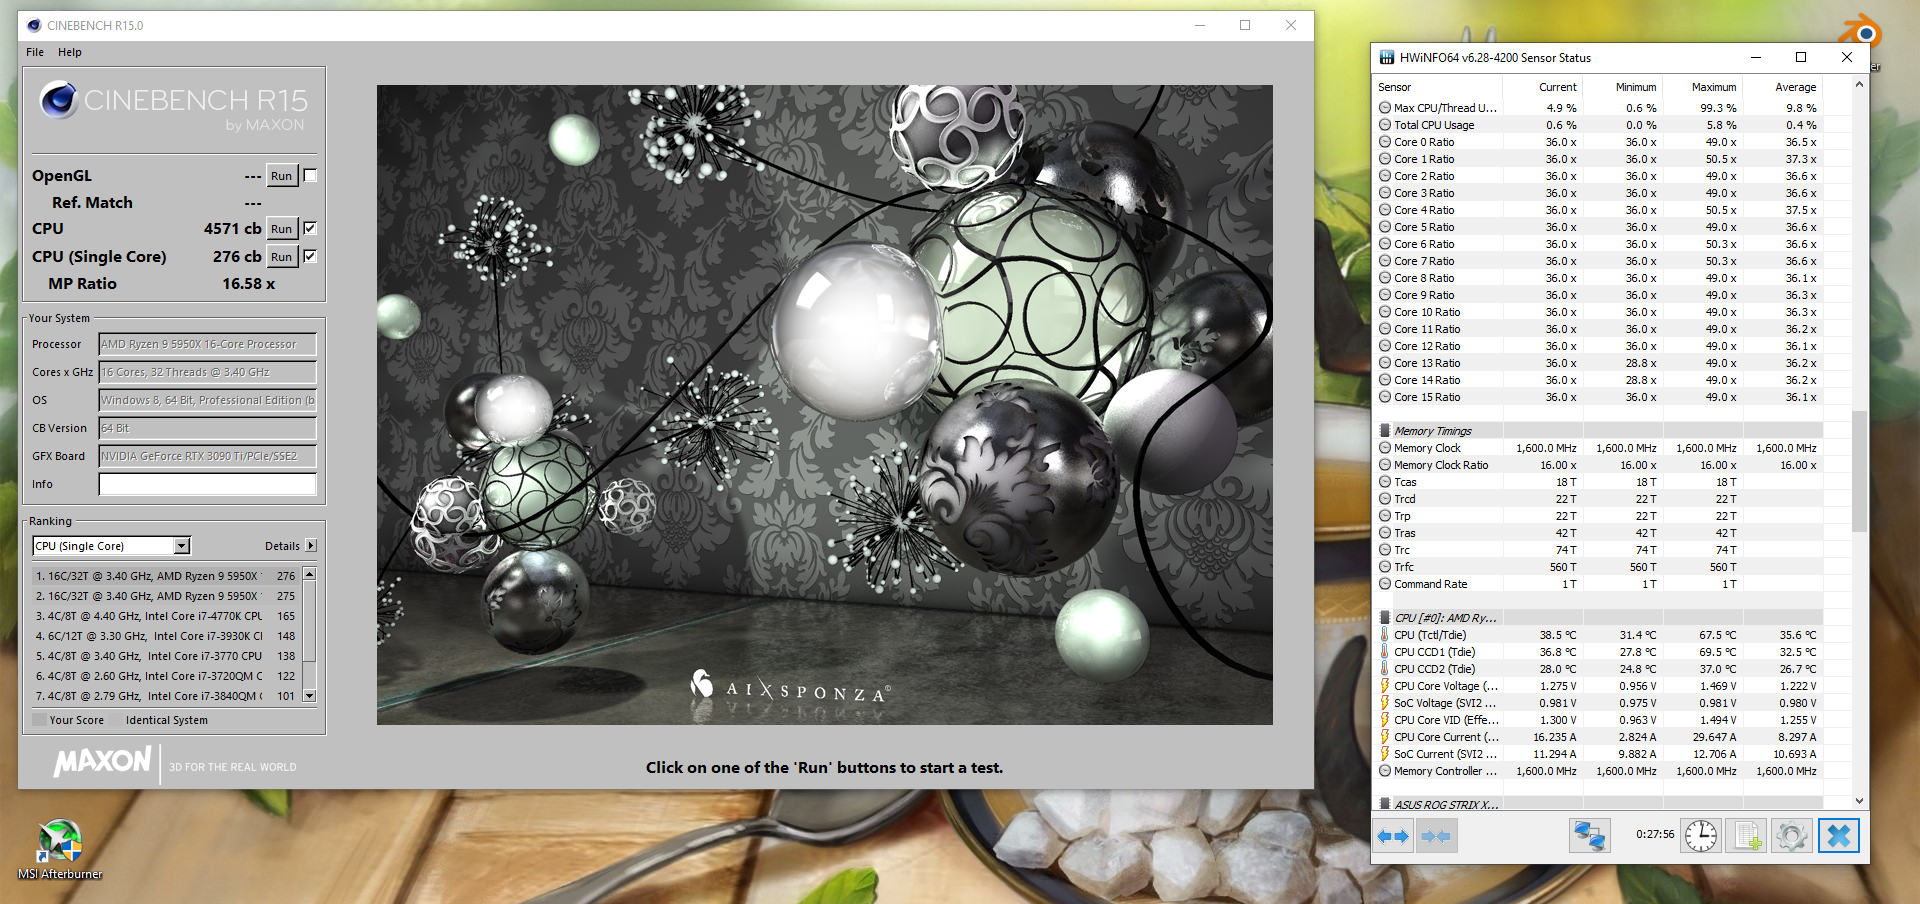Click the Current column header

click(1558, 87)
